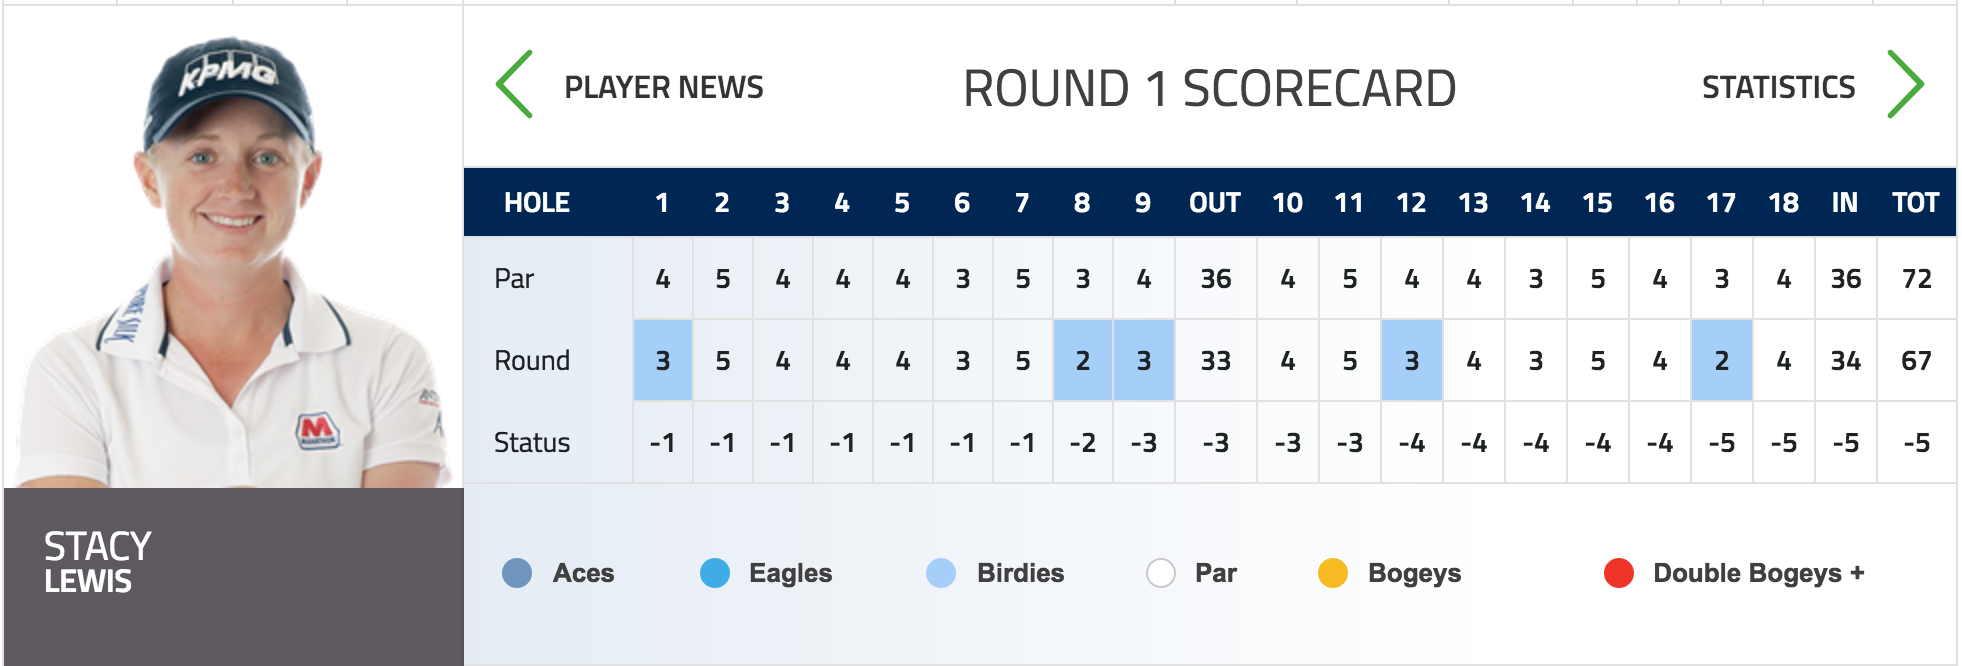The image size is (1962, 666).
Task: Click the birdie score on hole 12
Action: click(1411, 360)
